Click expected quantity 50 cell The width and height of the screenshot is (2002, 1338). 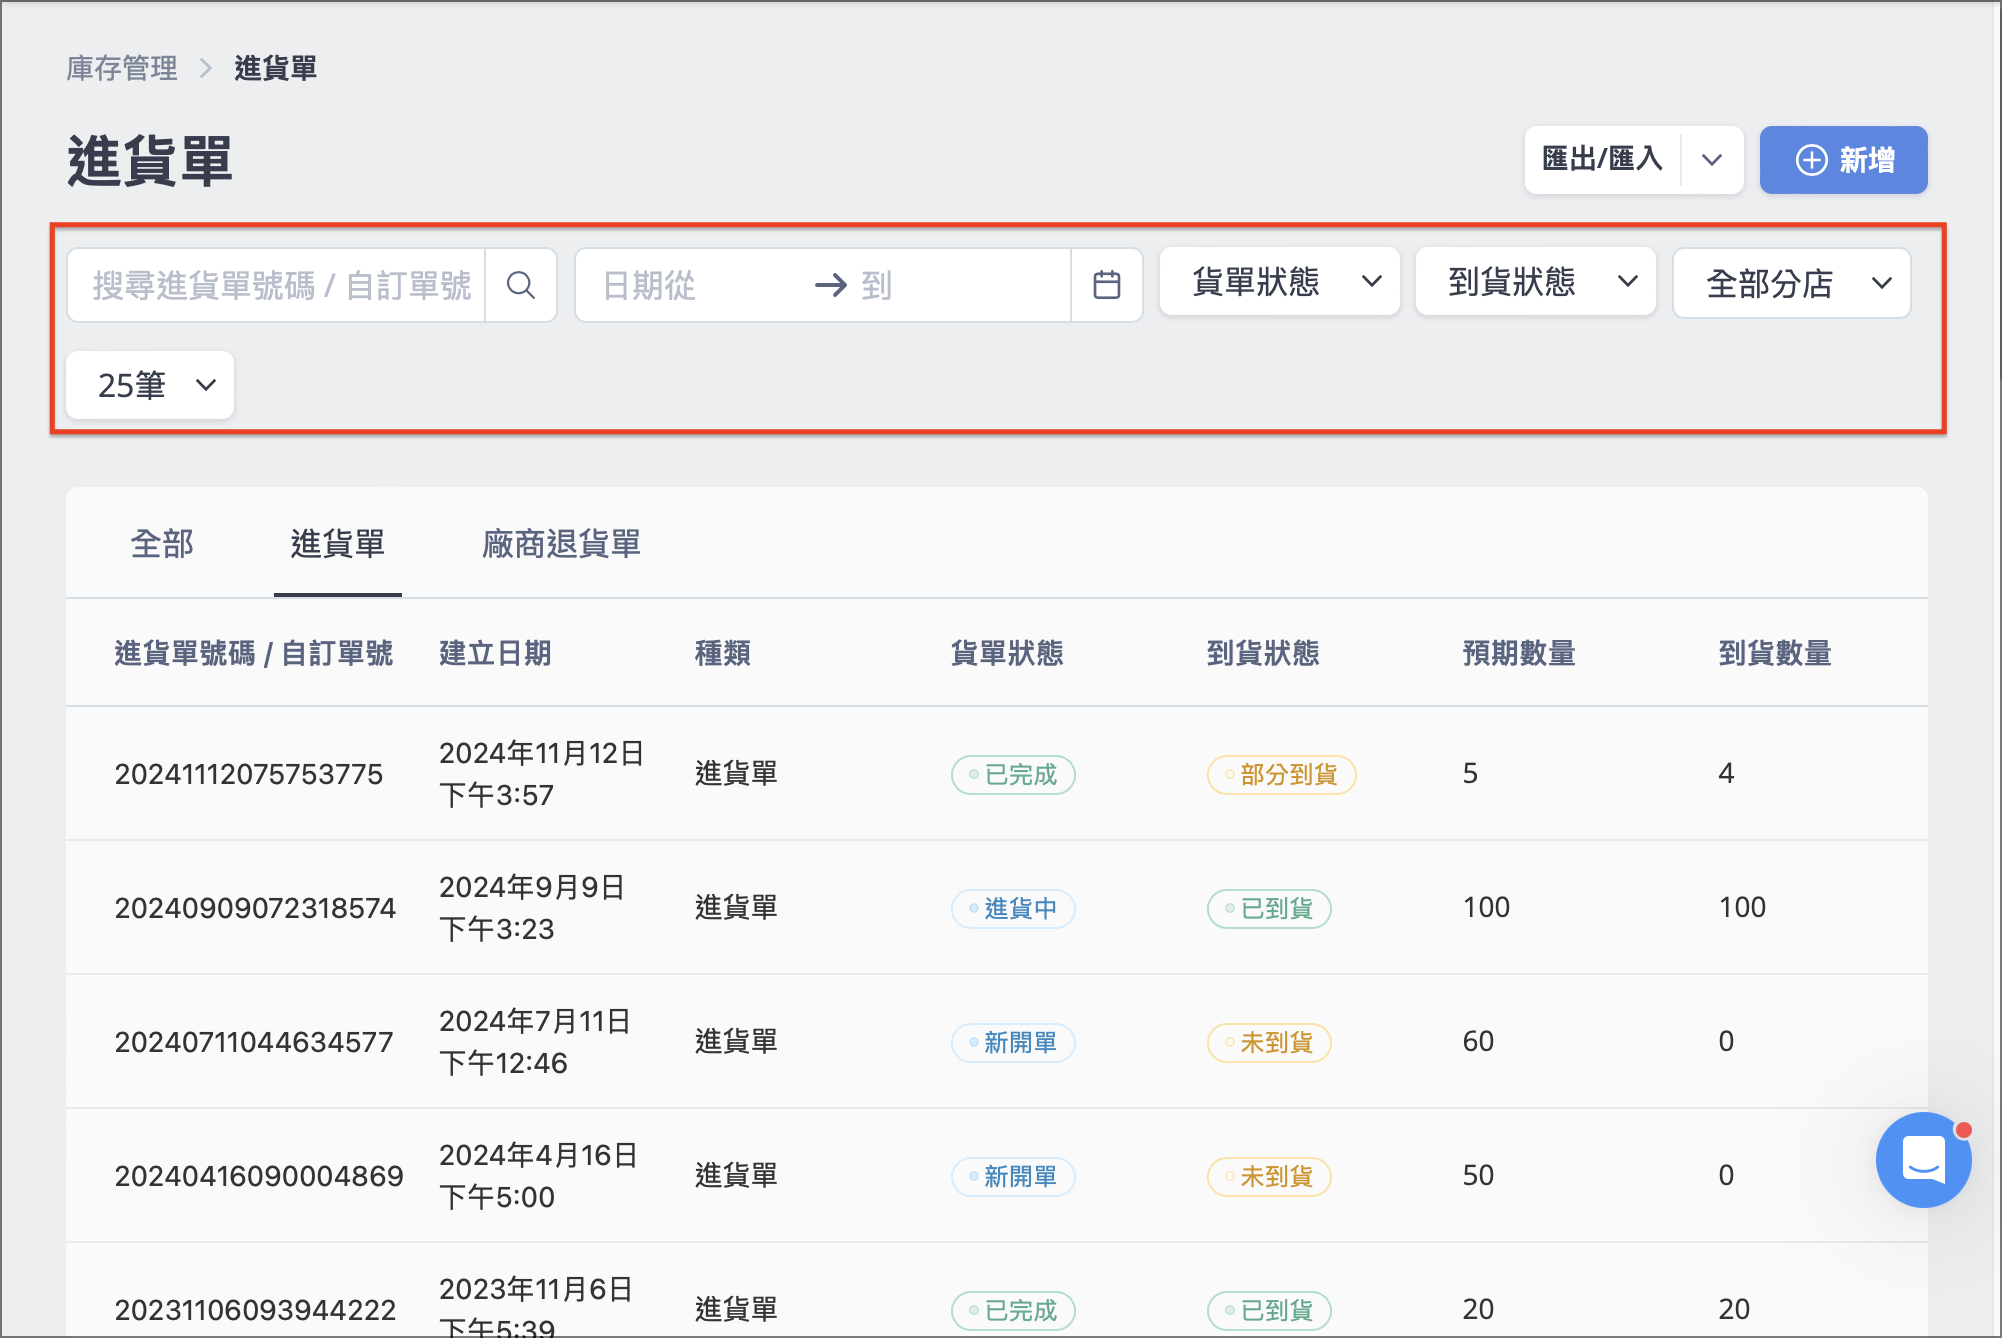point(1478,1176)
